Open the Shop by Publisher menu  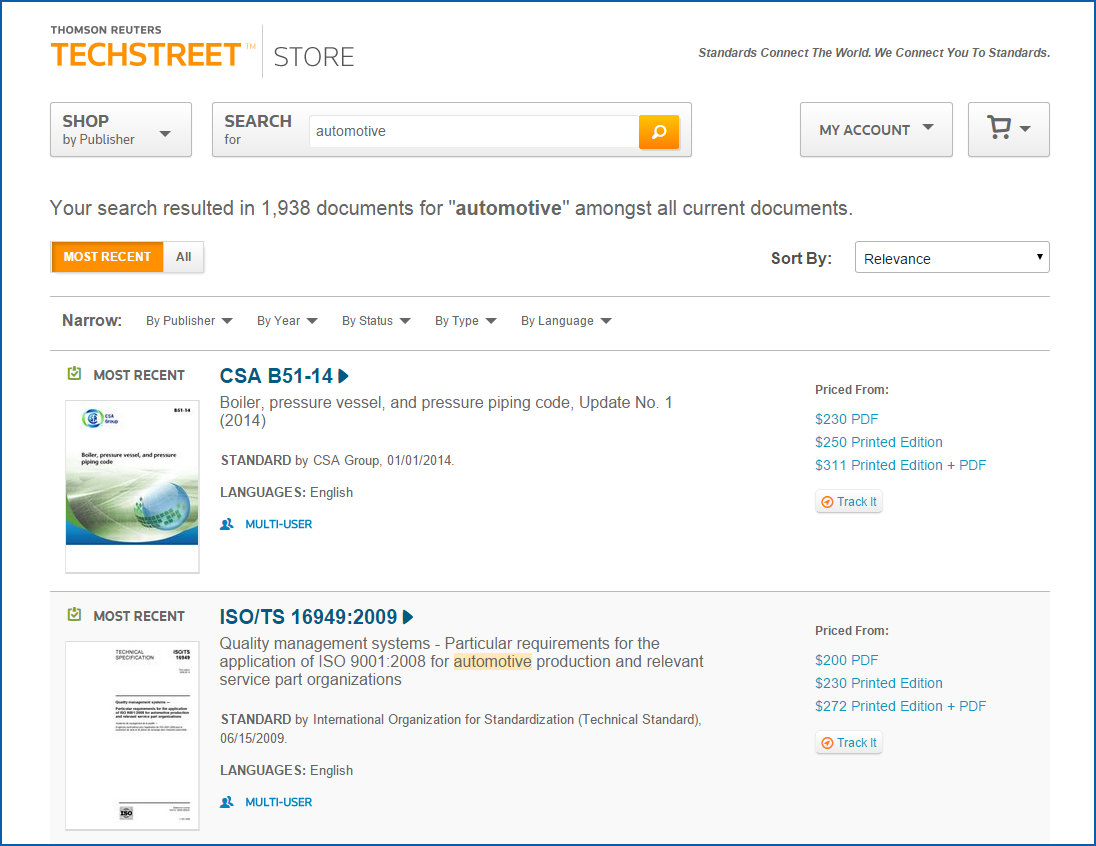pos(120,130)
